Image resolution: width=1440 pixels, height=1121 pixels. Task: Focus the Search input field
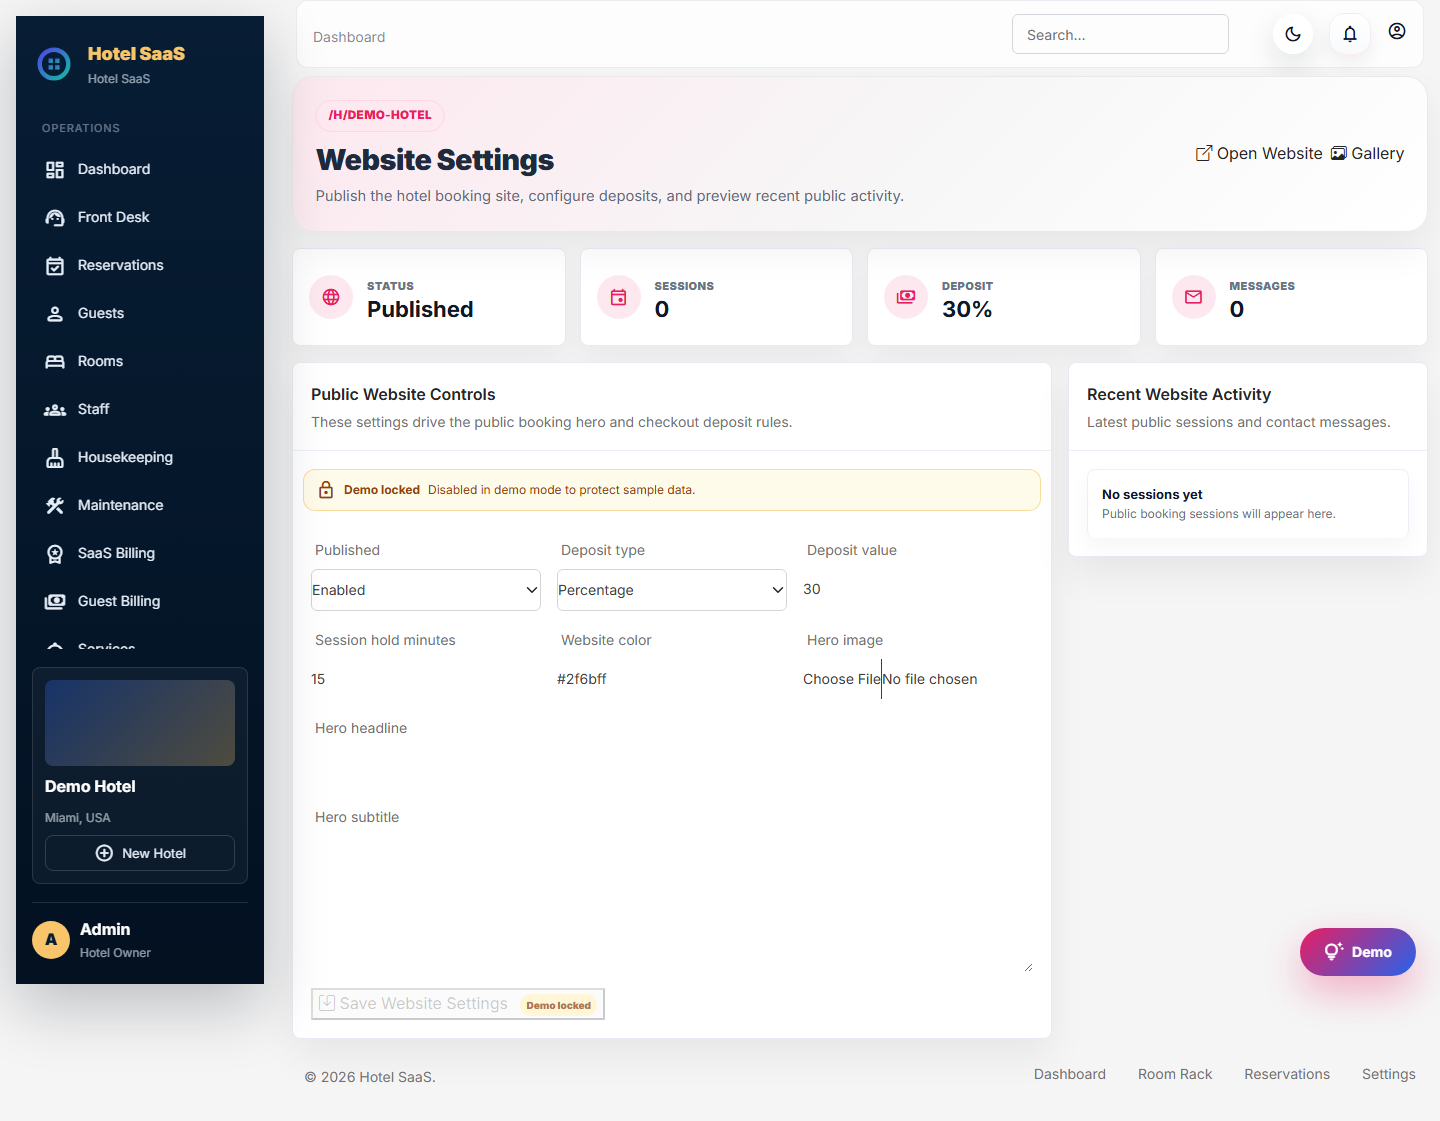pyautogui.click(x=1120, y=35)
